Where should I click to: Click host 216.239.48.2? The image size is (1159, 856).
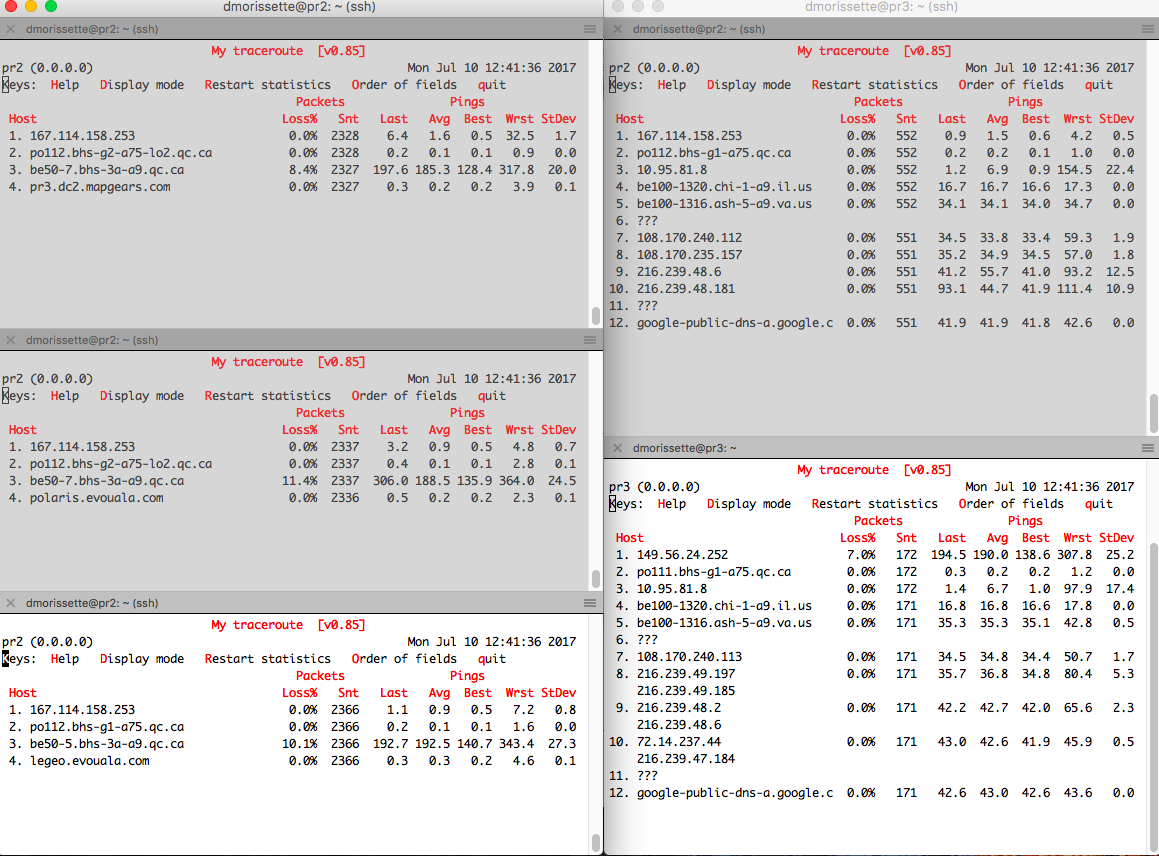[679, 708]
